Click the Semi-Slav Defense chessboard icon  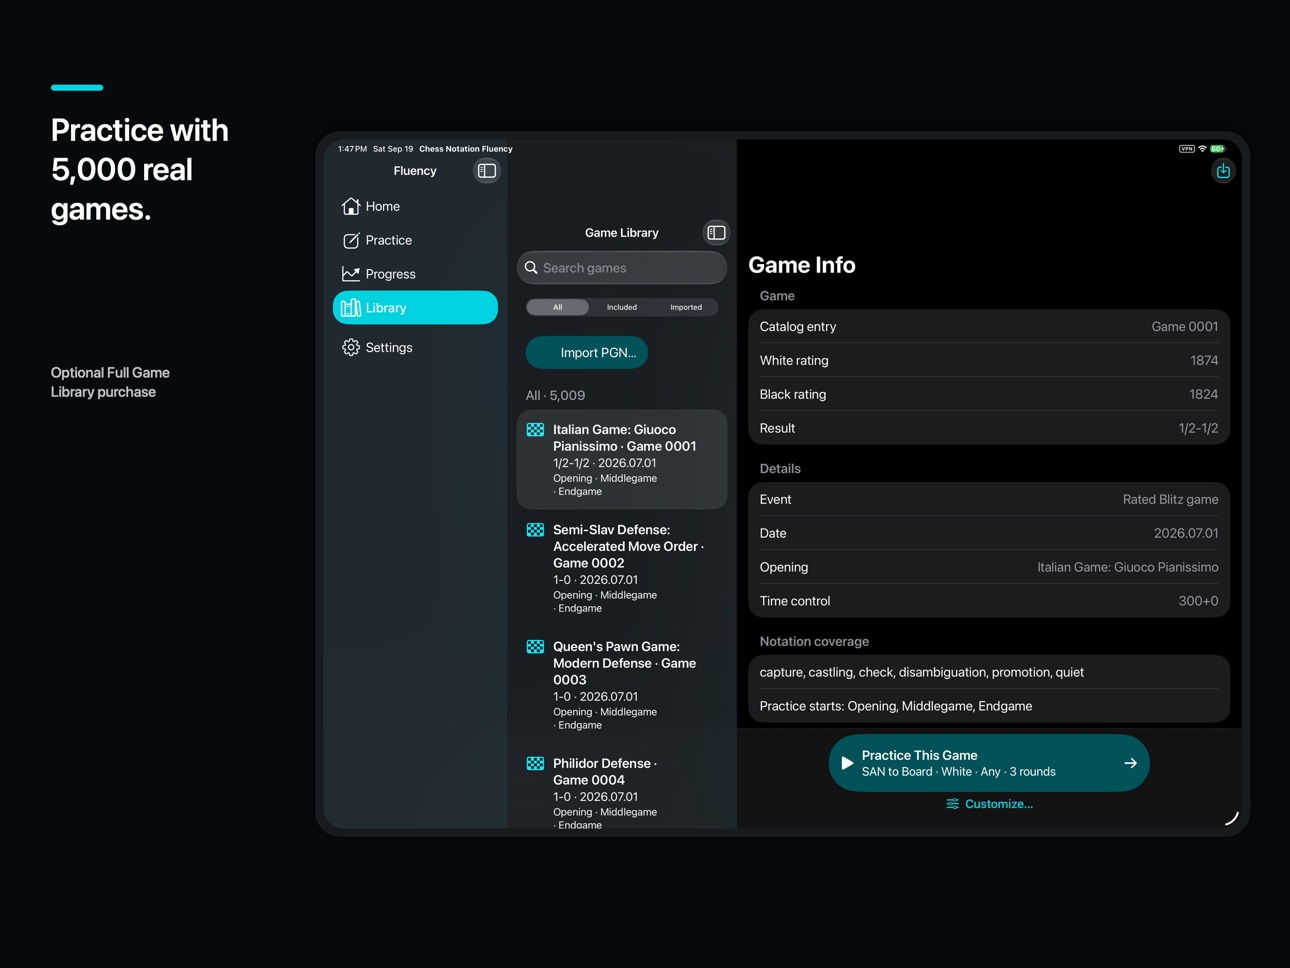pos(536,530)
